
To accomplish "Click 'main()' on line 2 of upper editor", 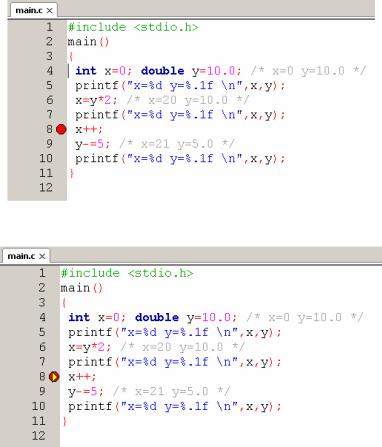I will 88,42.
